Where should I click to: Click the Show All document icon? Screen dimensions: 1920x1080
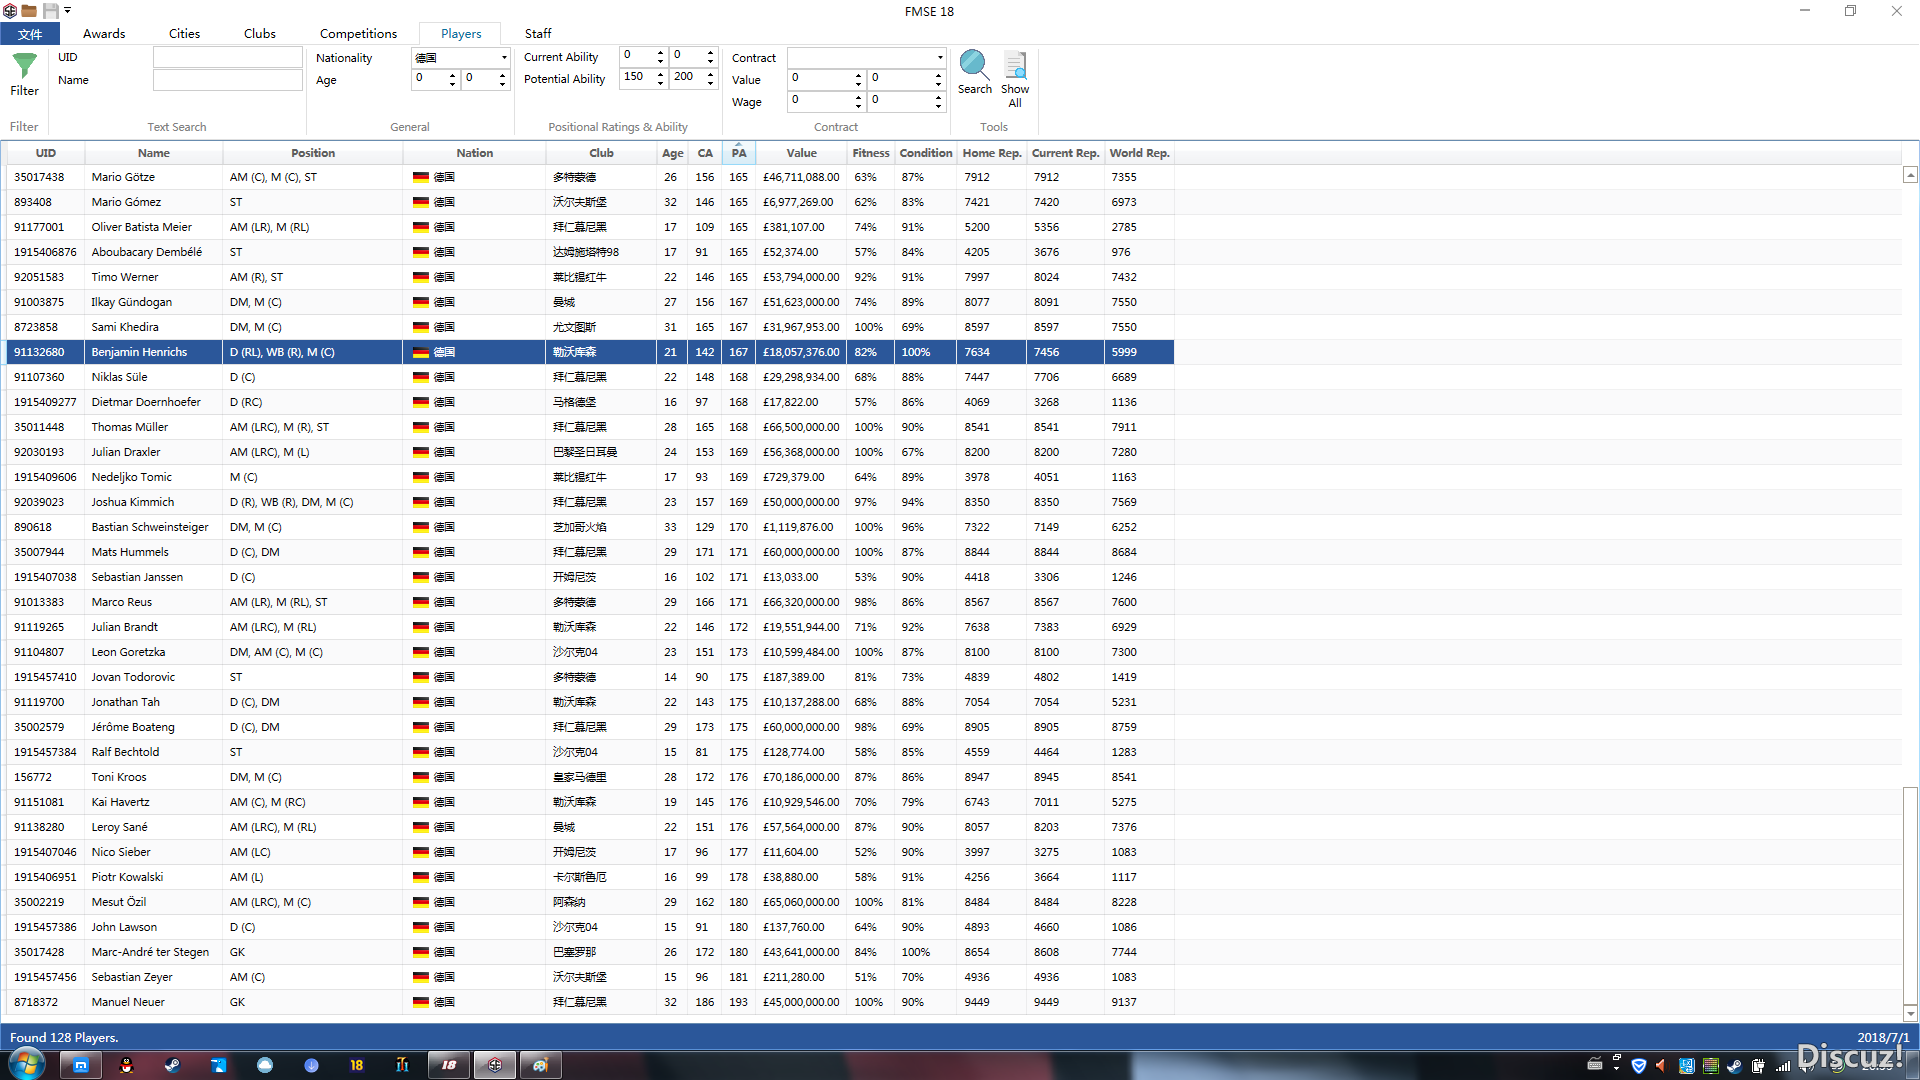[x=1015, y=65]
